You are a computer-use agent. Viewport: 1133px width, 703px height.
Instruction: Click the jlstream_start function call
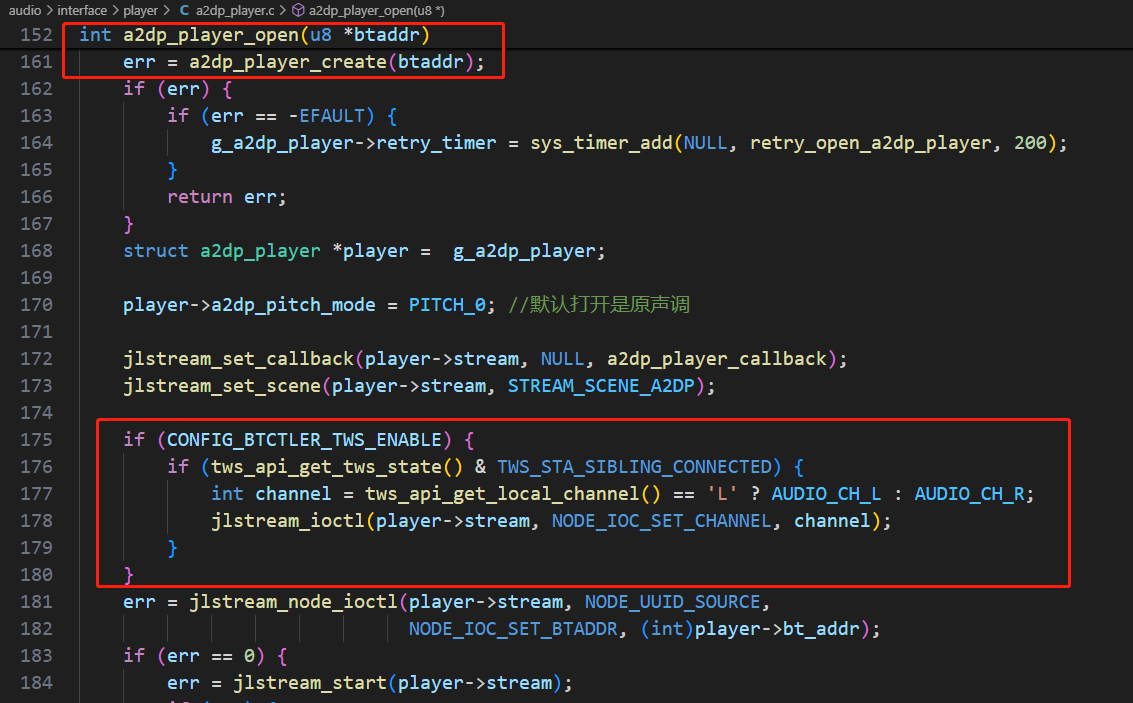[310, 683]
